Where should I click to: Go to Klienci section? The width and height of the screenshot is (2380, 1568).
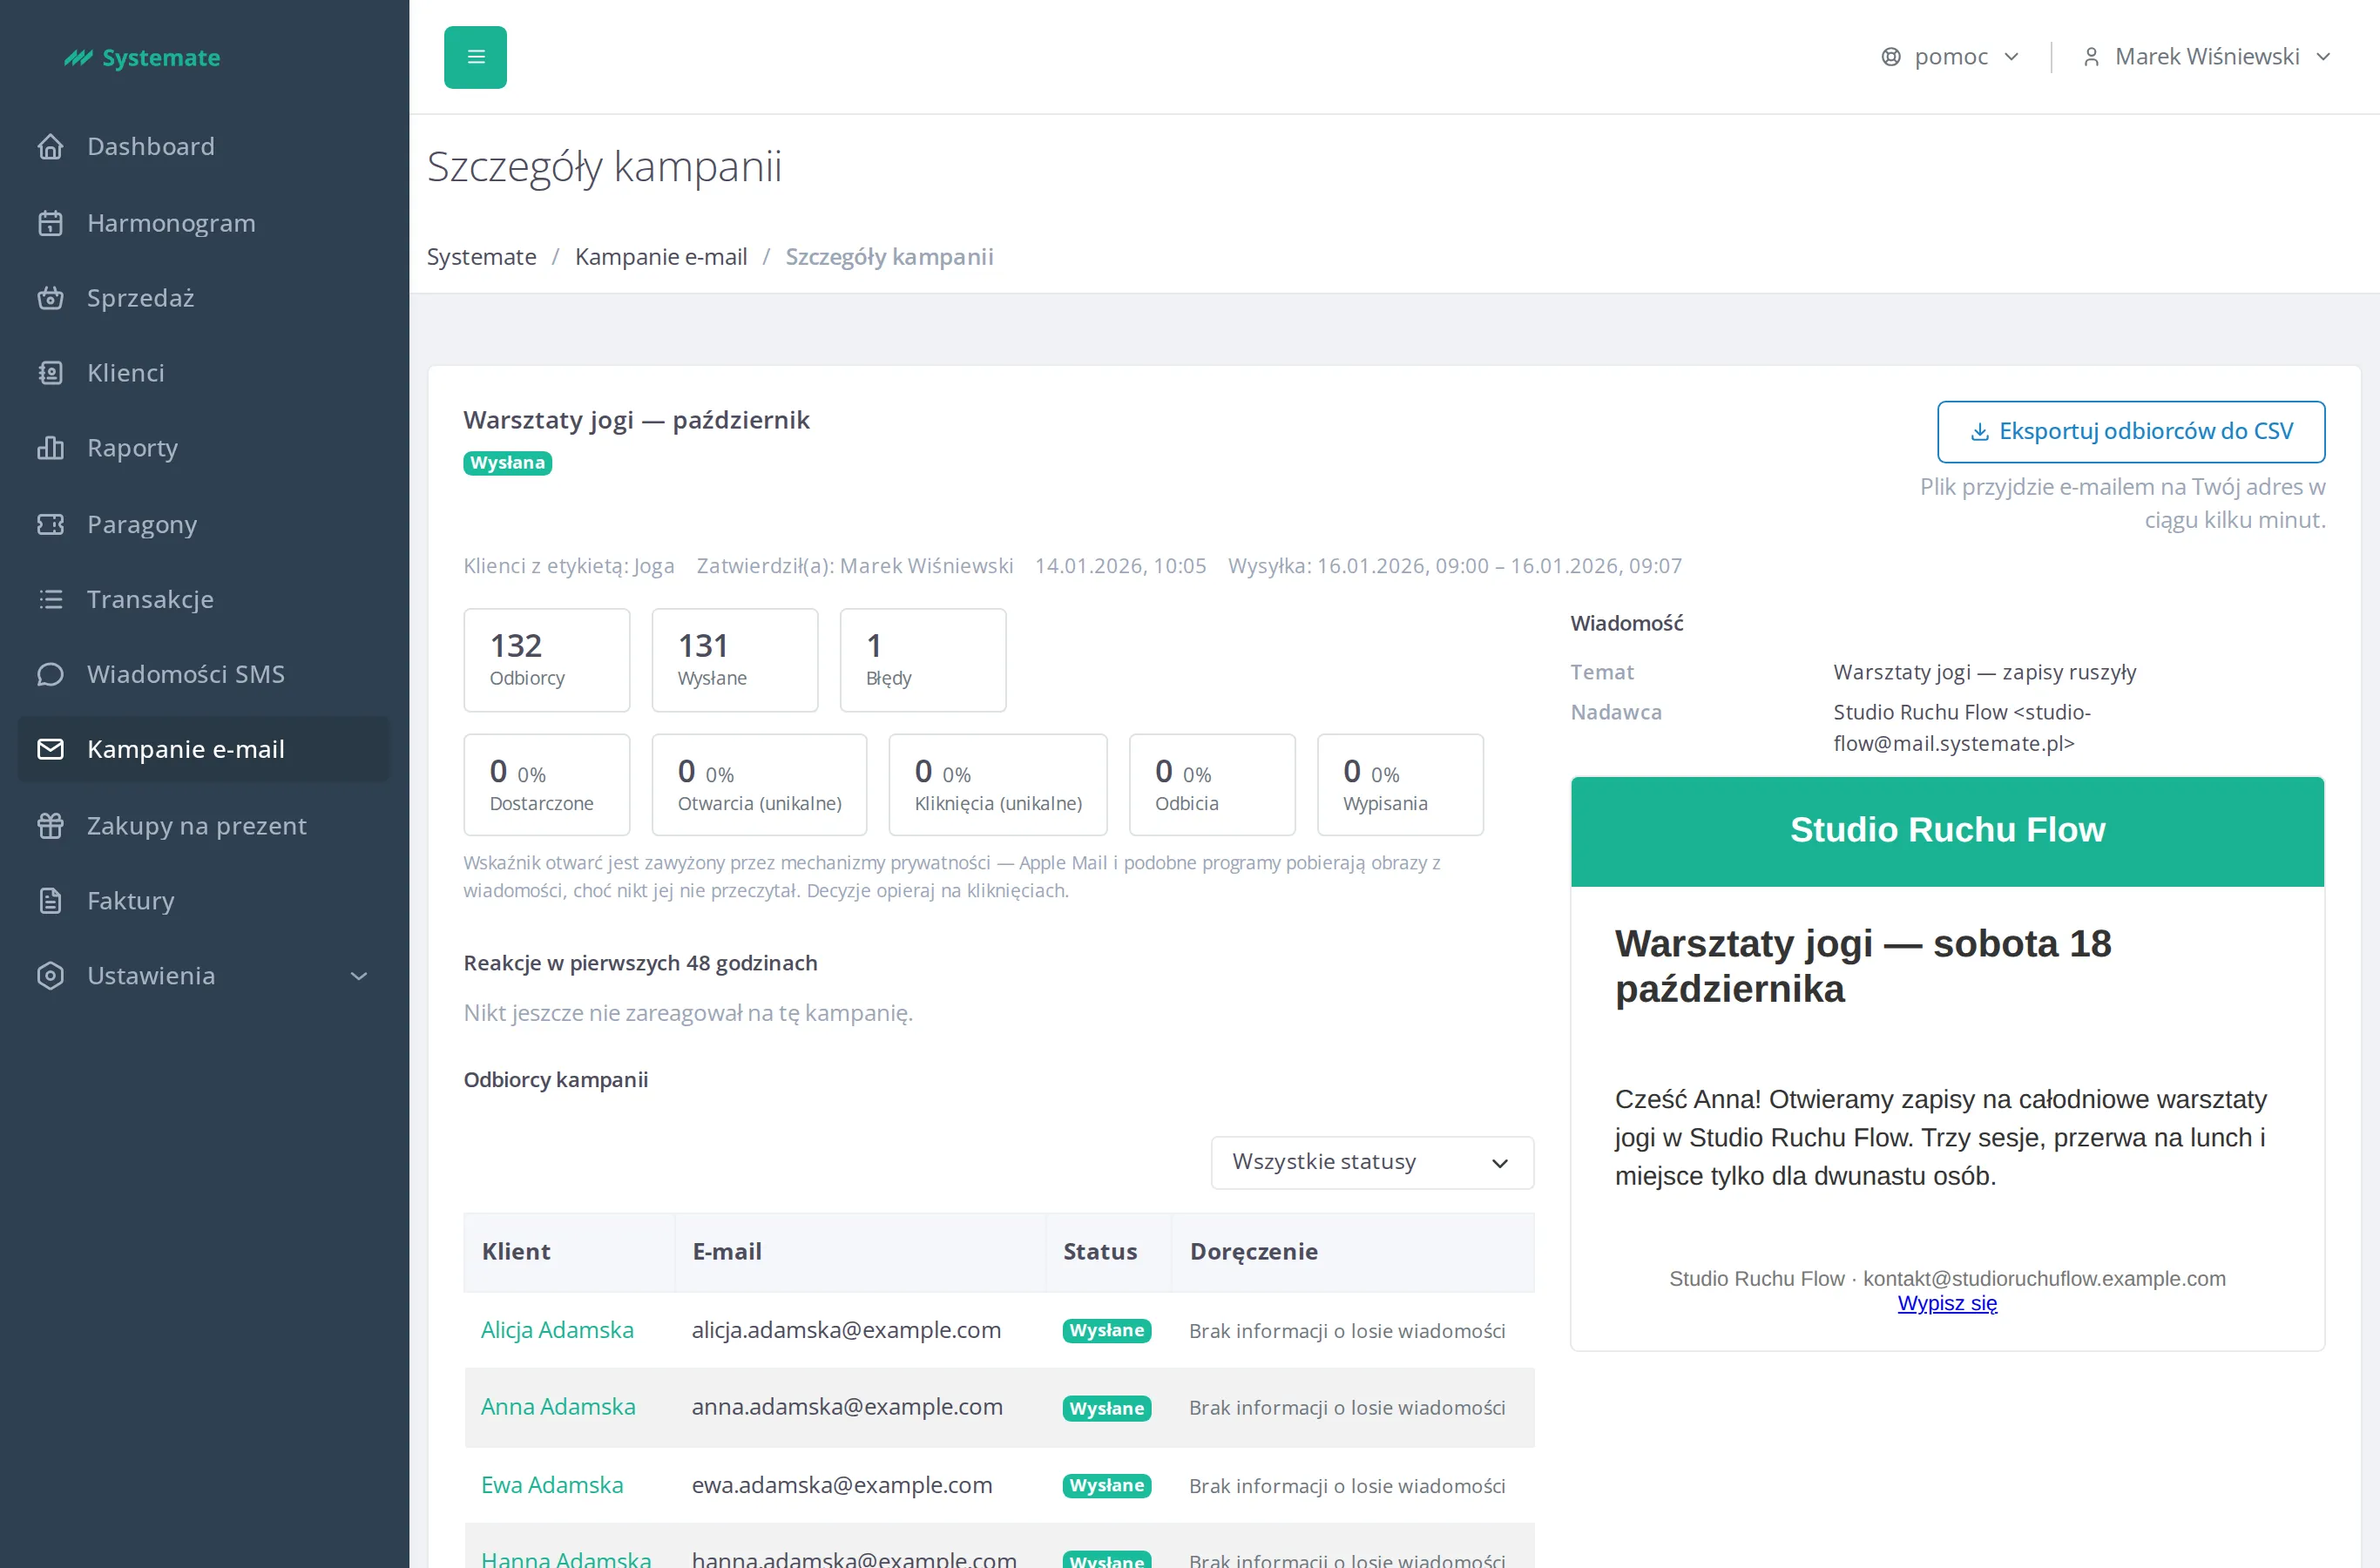204,373
